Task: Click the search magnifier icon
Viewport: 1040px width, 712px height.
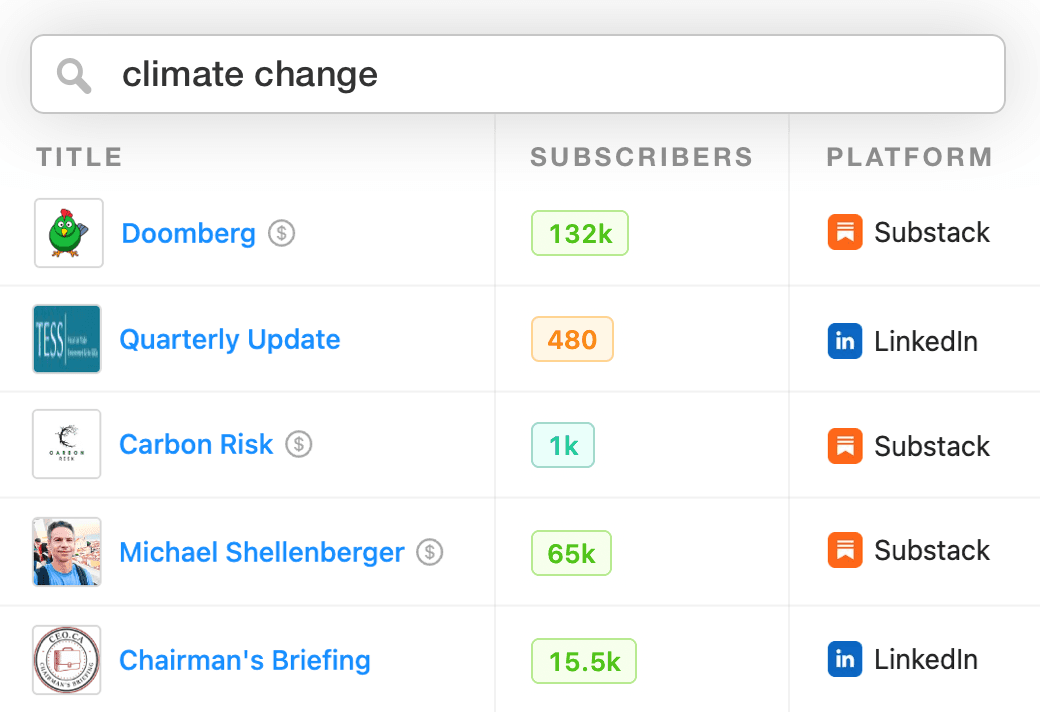Action: 74,76
